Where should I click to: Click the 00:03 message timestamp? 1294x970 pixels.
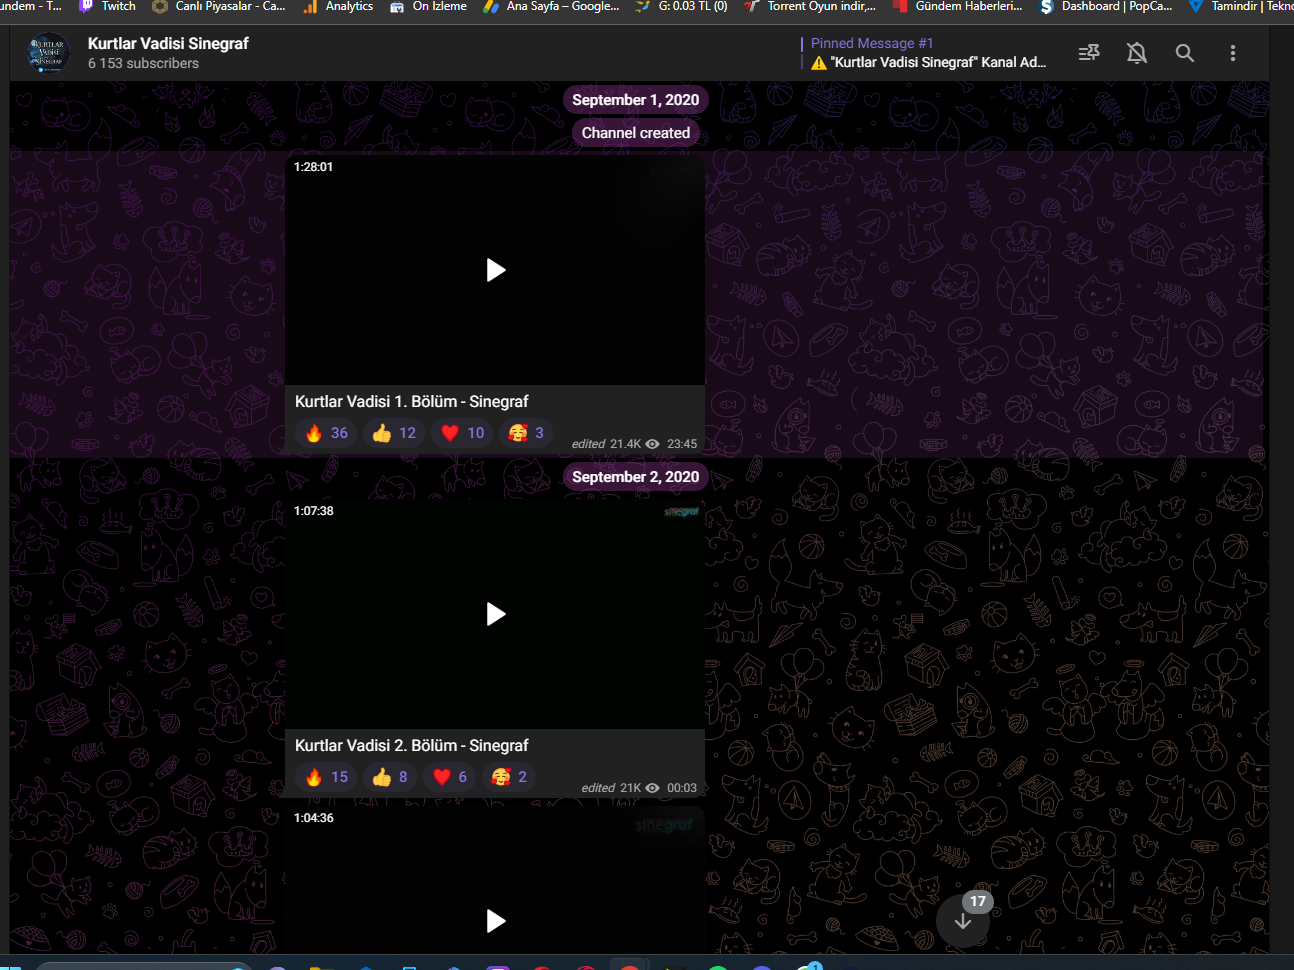pyautogui.click(x=682, y=788)
